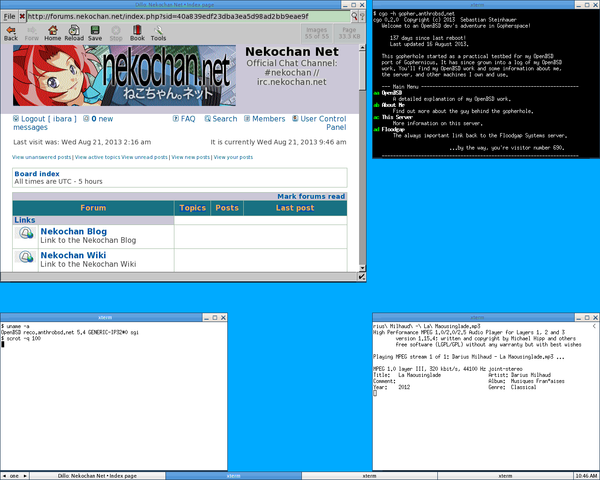Click the Nekochan Wiki row icon

(x=26, y=256)
